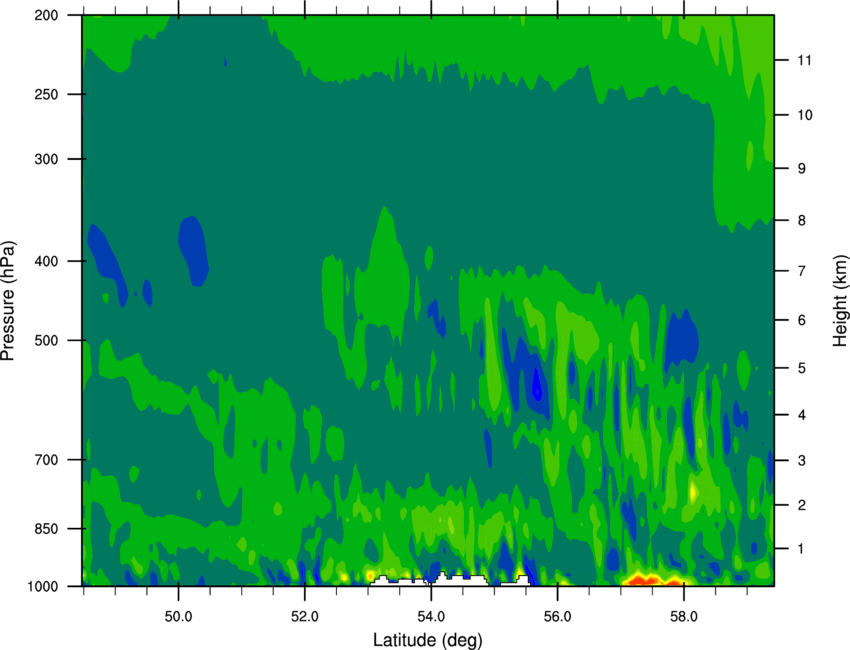
Task: Select the 300 pressure tick label
Action: [46, 159]
